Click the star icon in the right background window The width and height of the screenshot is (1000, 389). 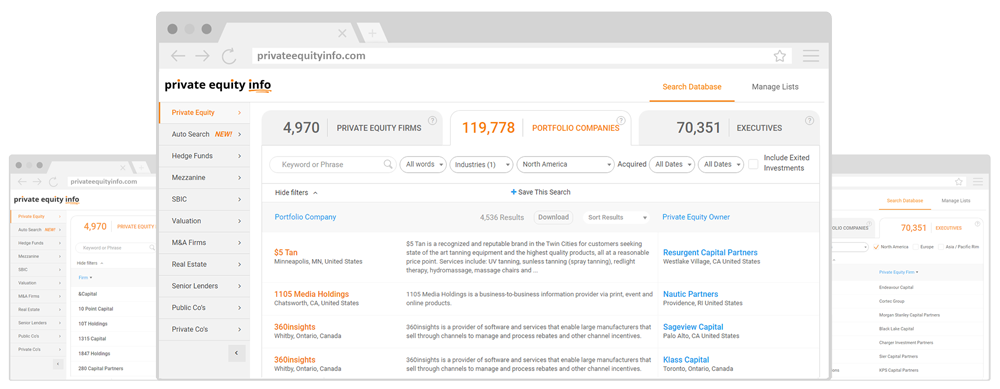pyautogui.click(x=959, y=181)
